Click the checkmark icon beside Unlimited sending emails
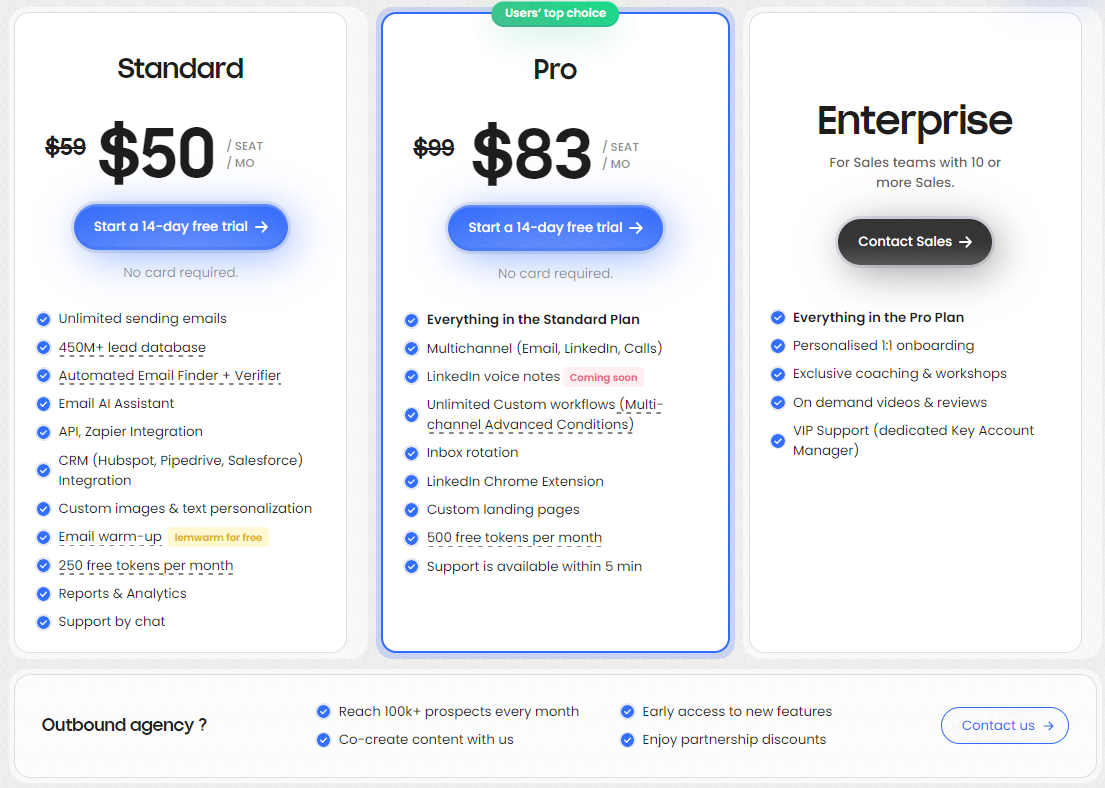 (x=43, y=318)
